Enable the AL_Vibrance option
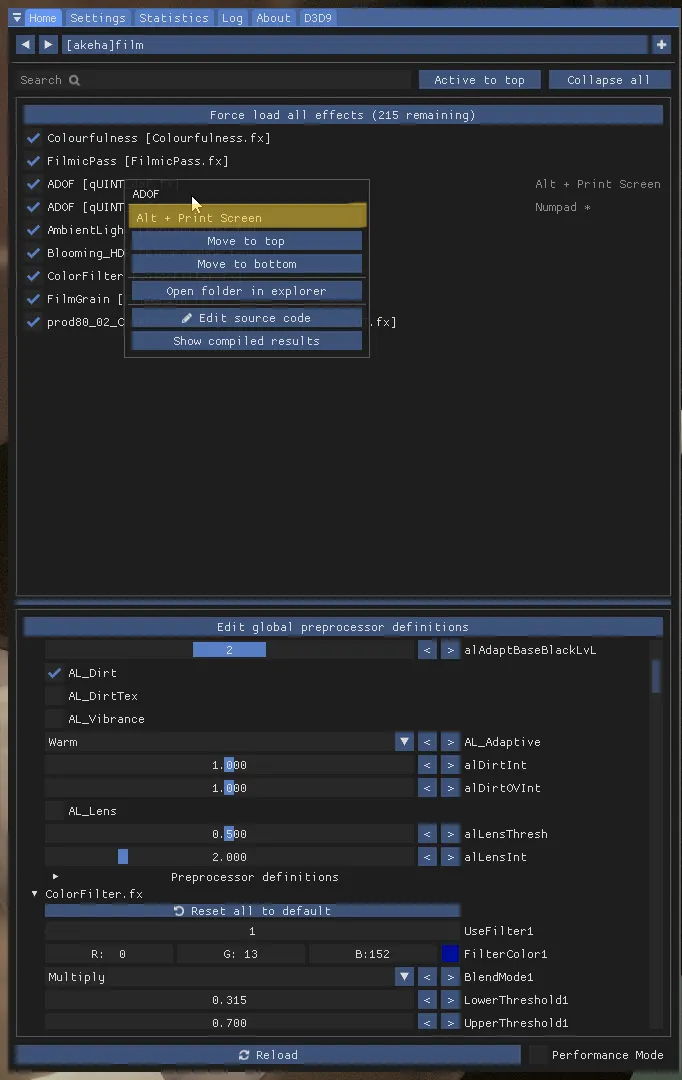 point(54,719)
